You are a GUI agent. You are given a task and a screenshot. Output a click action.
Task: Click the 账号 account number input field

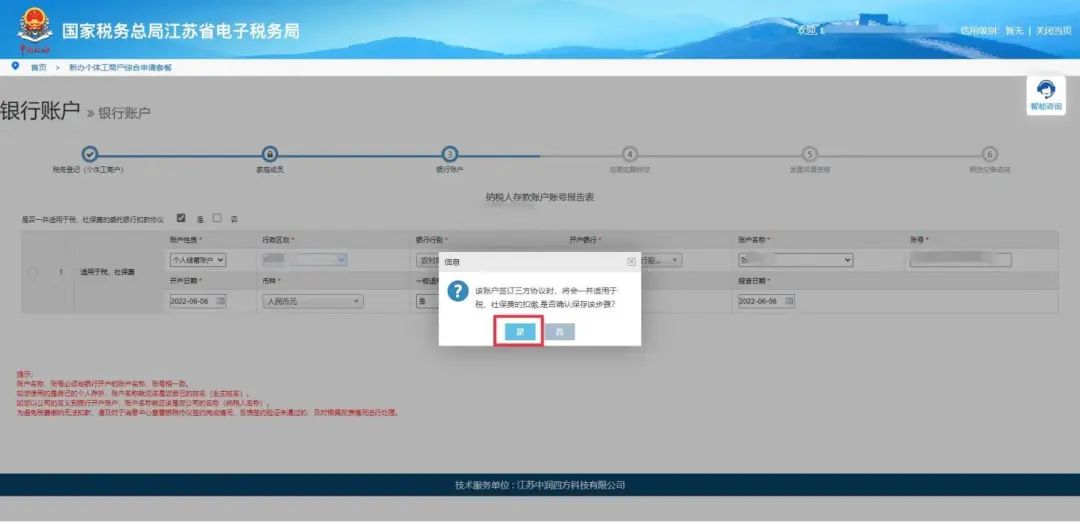click(x=961, y=260)
